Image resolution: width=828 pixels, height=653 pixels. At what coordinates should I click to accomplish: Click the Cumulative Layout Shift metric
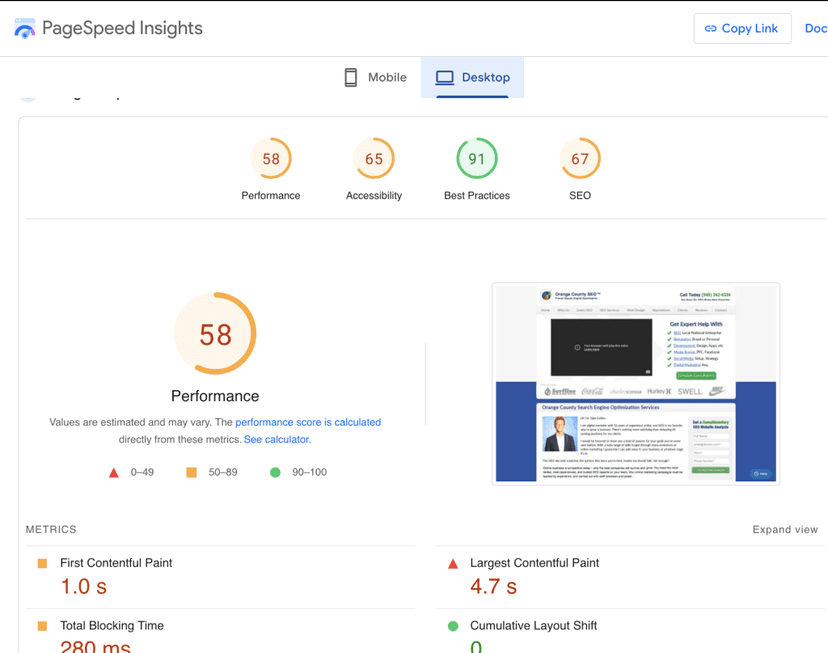pos(533,625)
